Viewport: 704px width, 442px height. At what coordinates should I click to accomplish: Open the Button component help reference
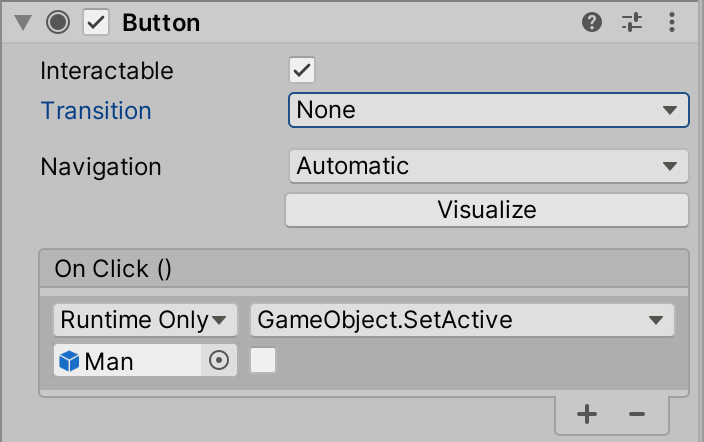[592, 22]
